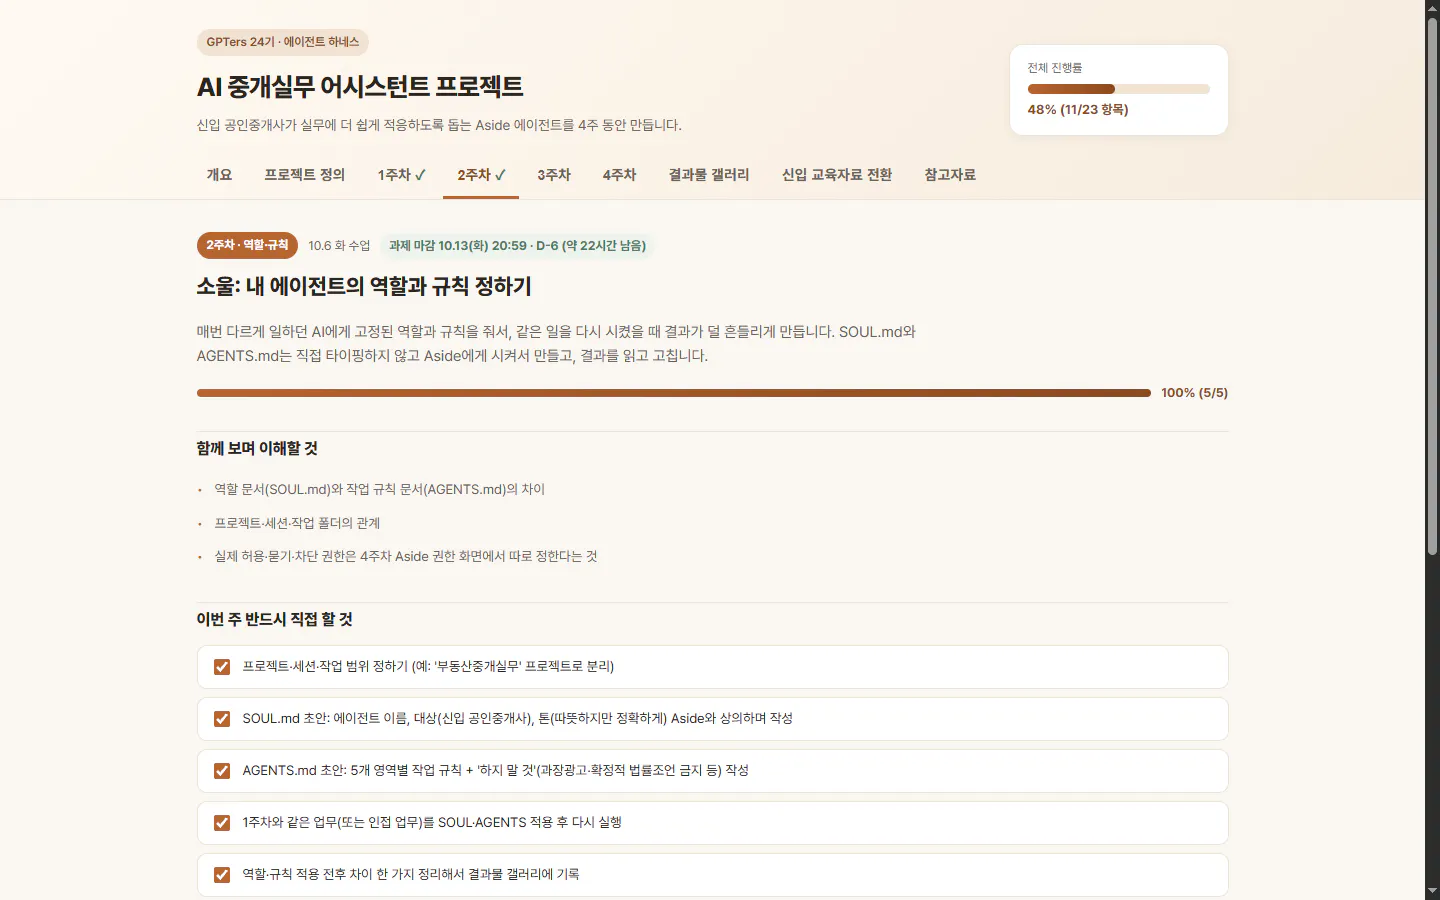
Task: Go to 신입 교육자료 전환 tab
Action: pyautogui.click(x=837, y=175)
